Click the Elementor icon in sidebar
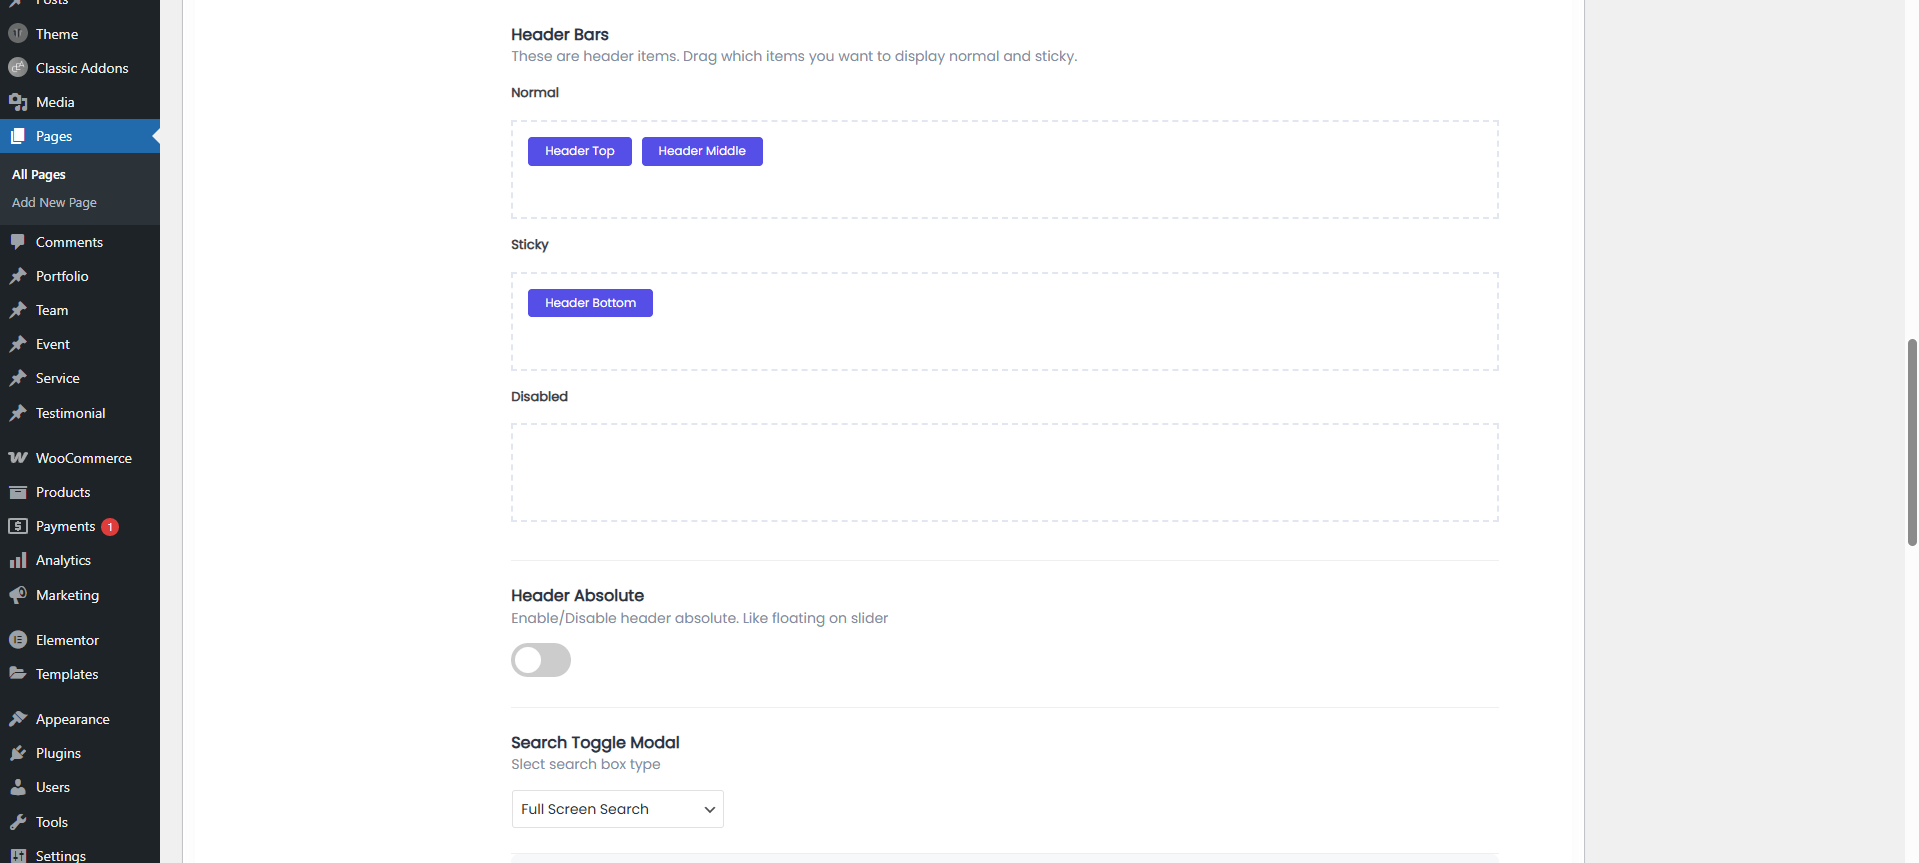Screen dimensions: 1919x863 point(18,640)
